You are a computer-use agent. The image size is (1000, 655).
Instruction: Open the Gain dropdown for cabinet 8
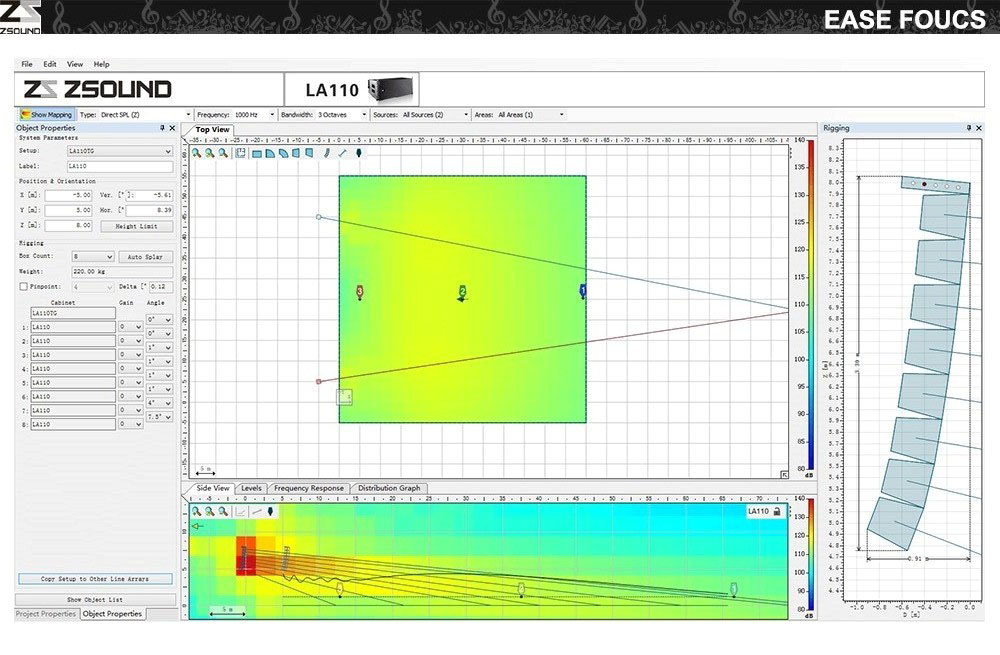[x=130, y=424]
